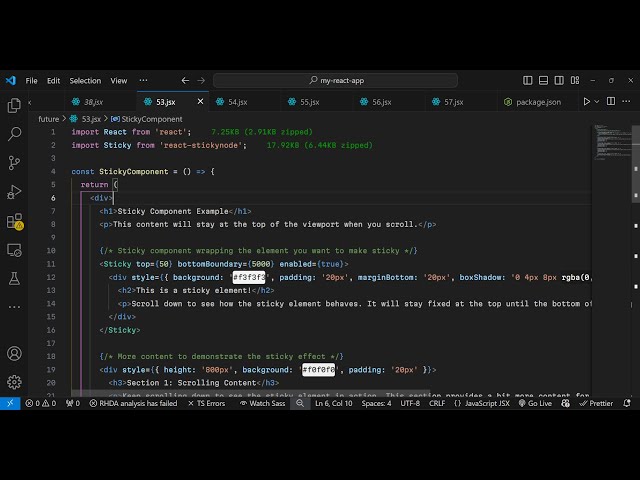Open the Search view in activity bar

[14, 133]
